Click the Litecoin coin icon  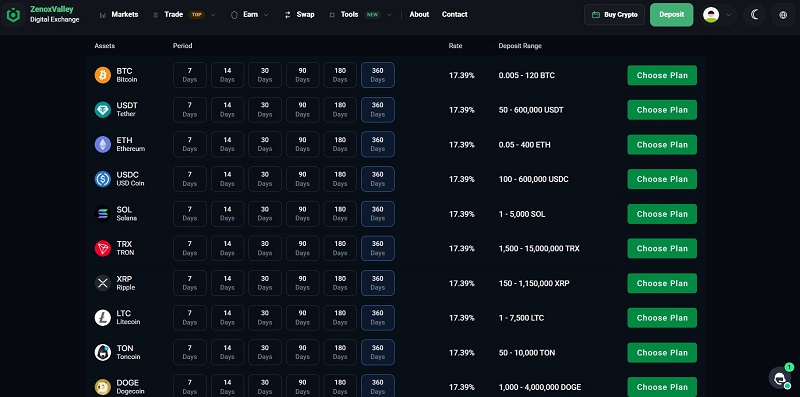click(103, 318)
